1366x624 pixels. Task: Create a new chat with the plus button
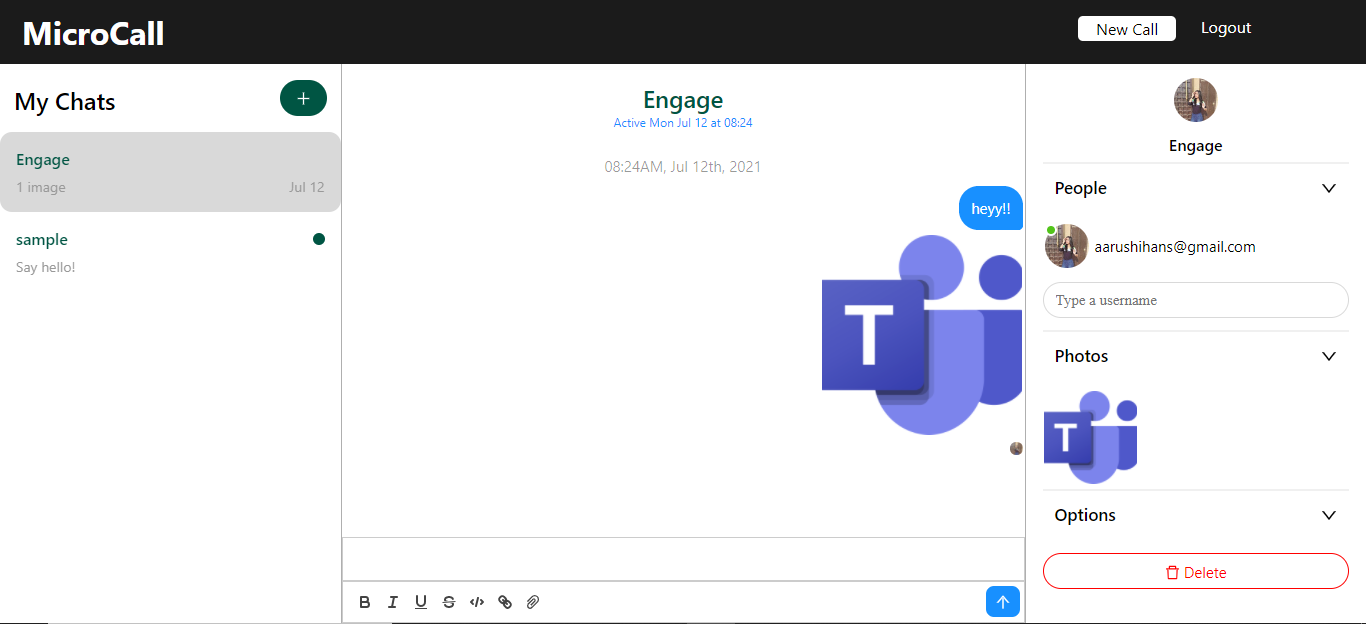coord(303,98)
